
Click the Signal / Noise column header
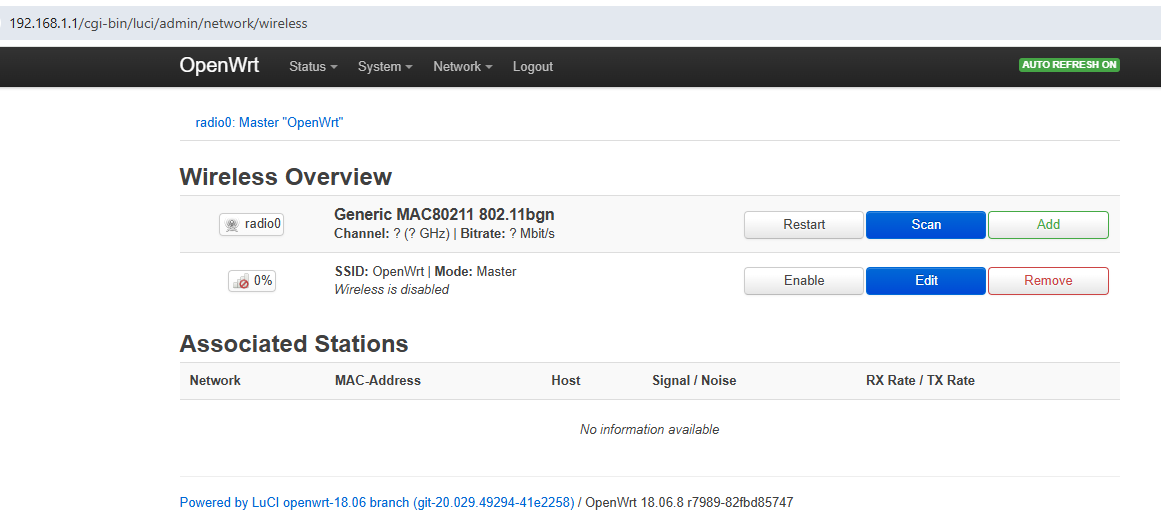(695, 380)
